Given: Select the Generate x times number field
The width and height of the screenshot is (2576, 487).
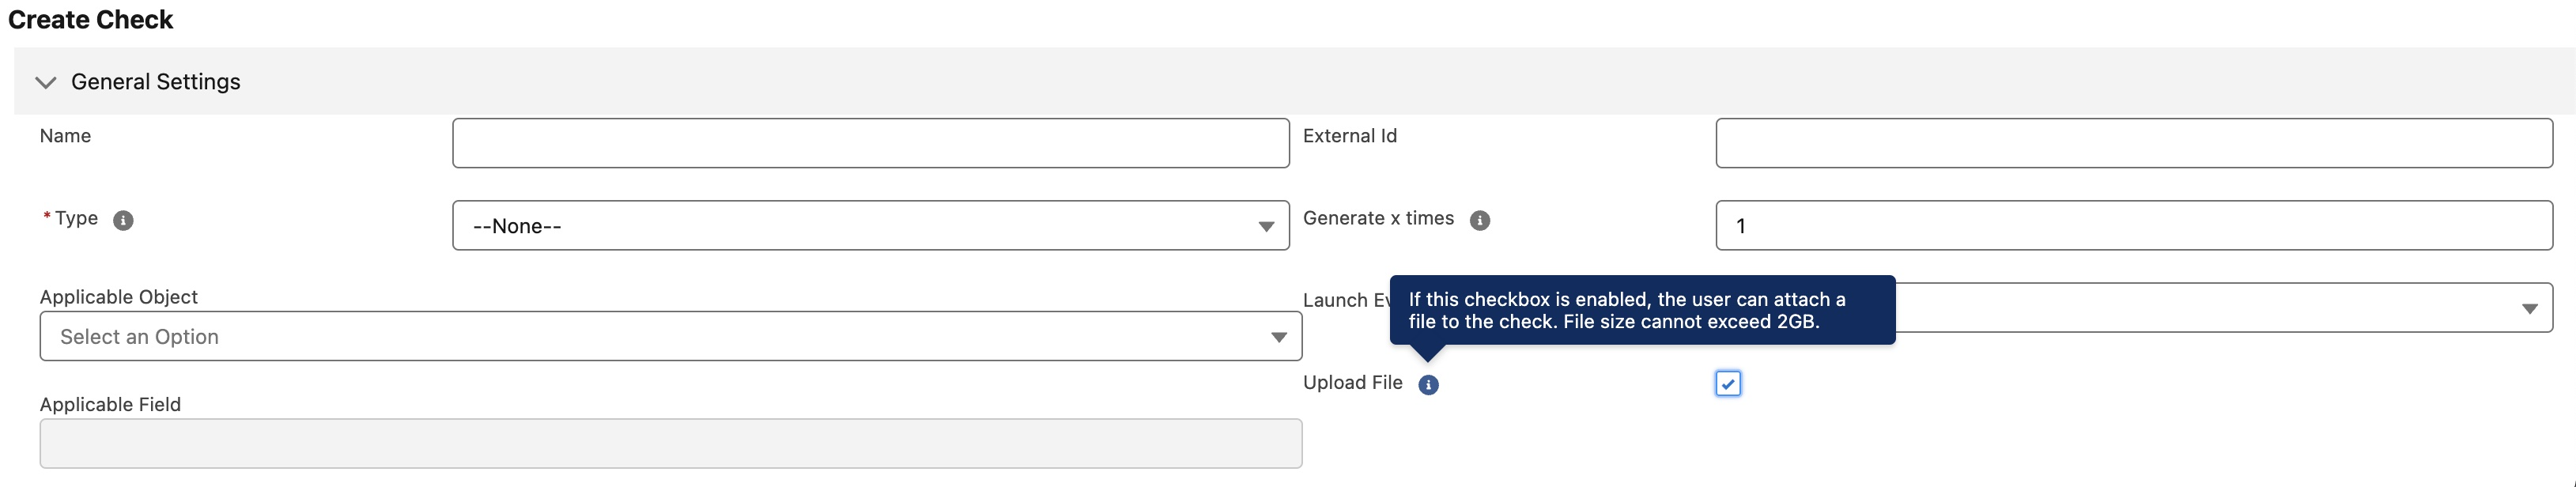Looking at the screenshot, I should (x=2133, y=226).
